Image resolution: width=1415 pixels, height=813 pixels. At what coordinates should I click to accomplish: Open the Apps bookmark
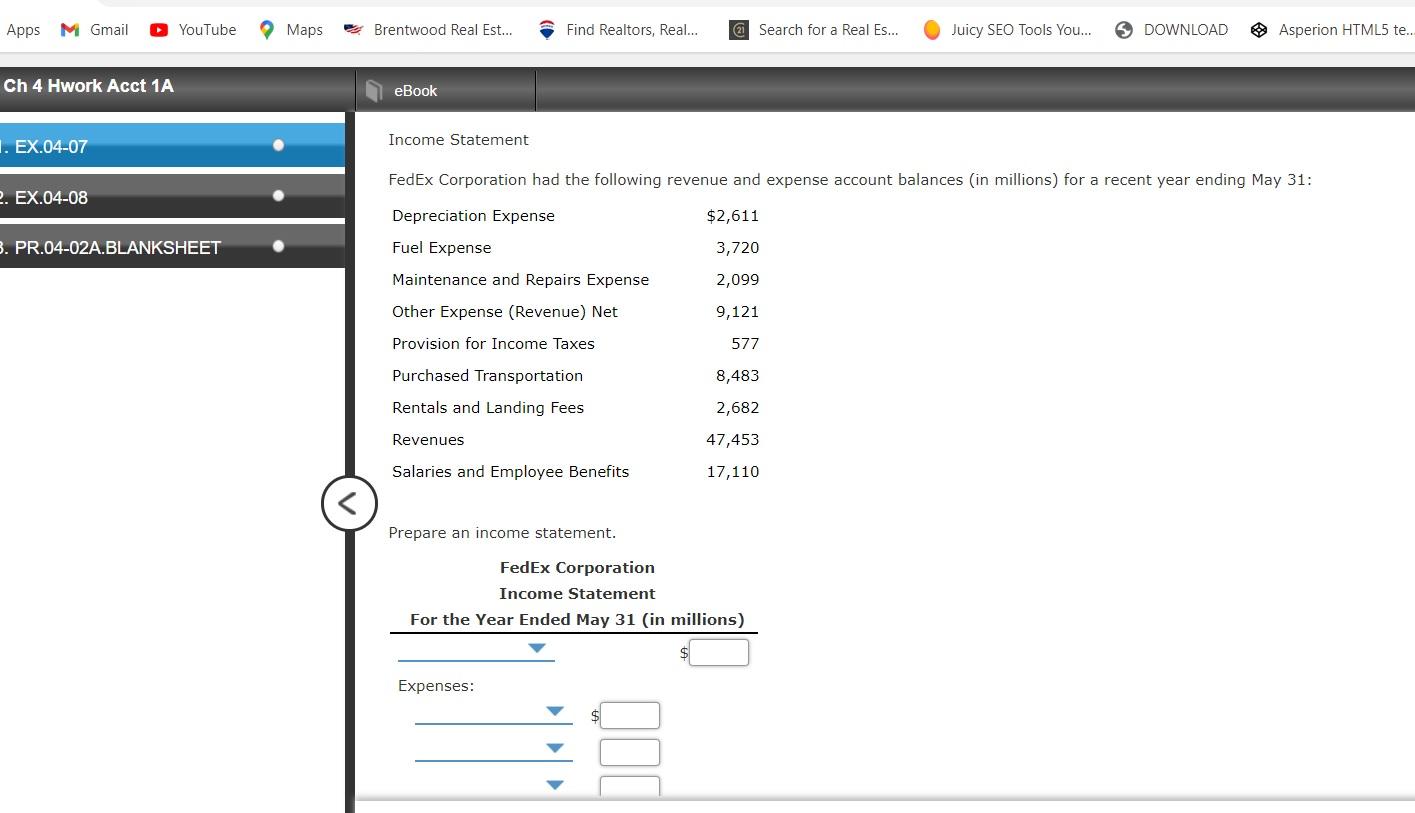pos(22,30)
